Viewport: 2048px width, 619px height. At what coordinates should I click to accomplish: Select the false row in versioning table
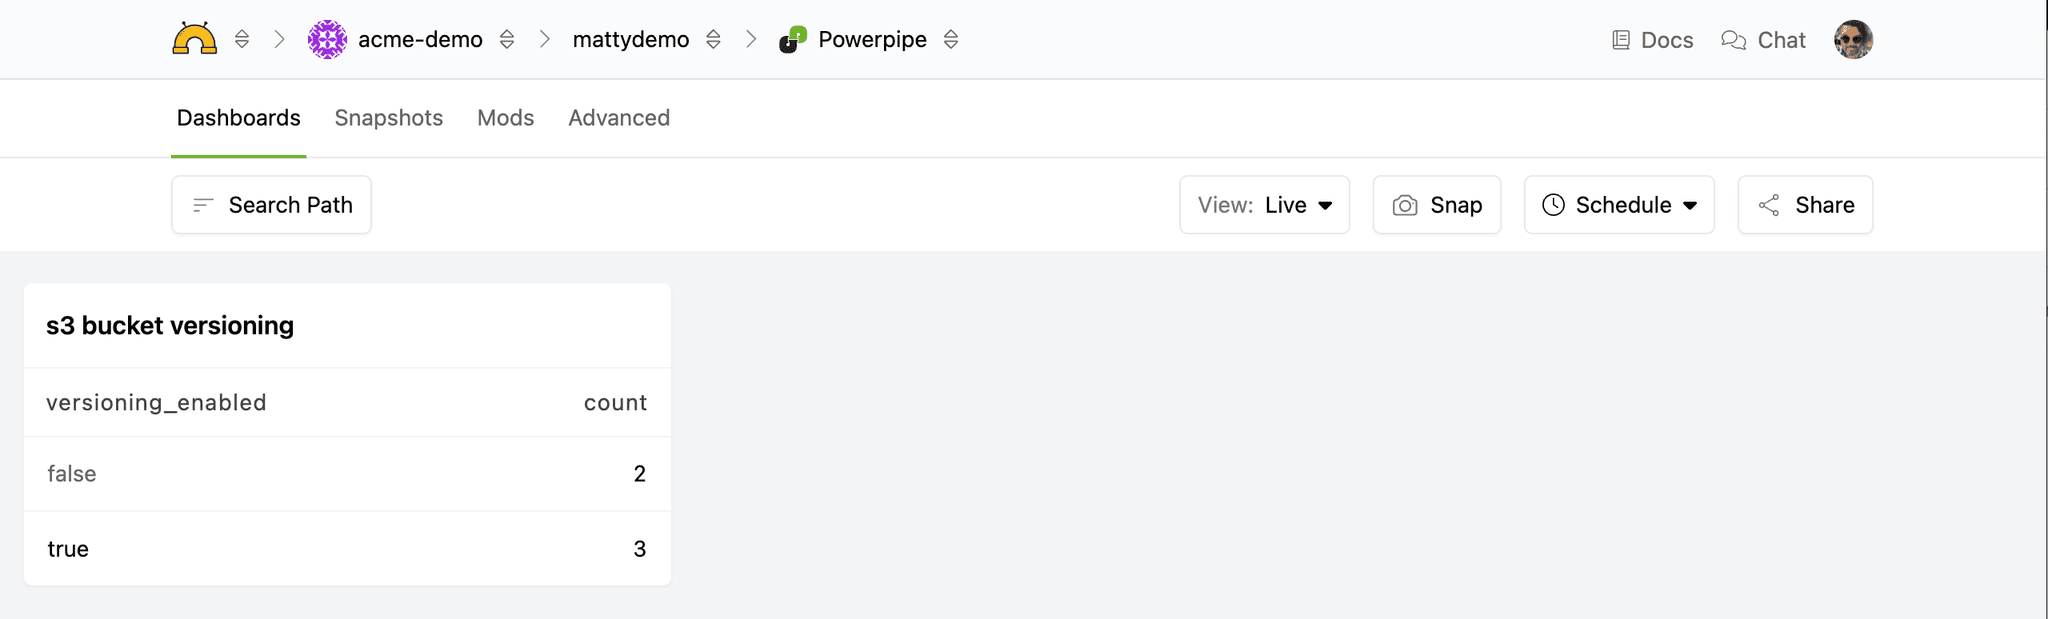pyautogui.click(x=347, y=474)
